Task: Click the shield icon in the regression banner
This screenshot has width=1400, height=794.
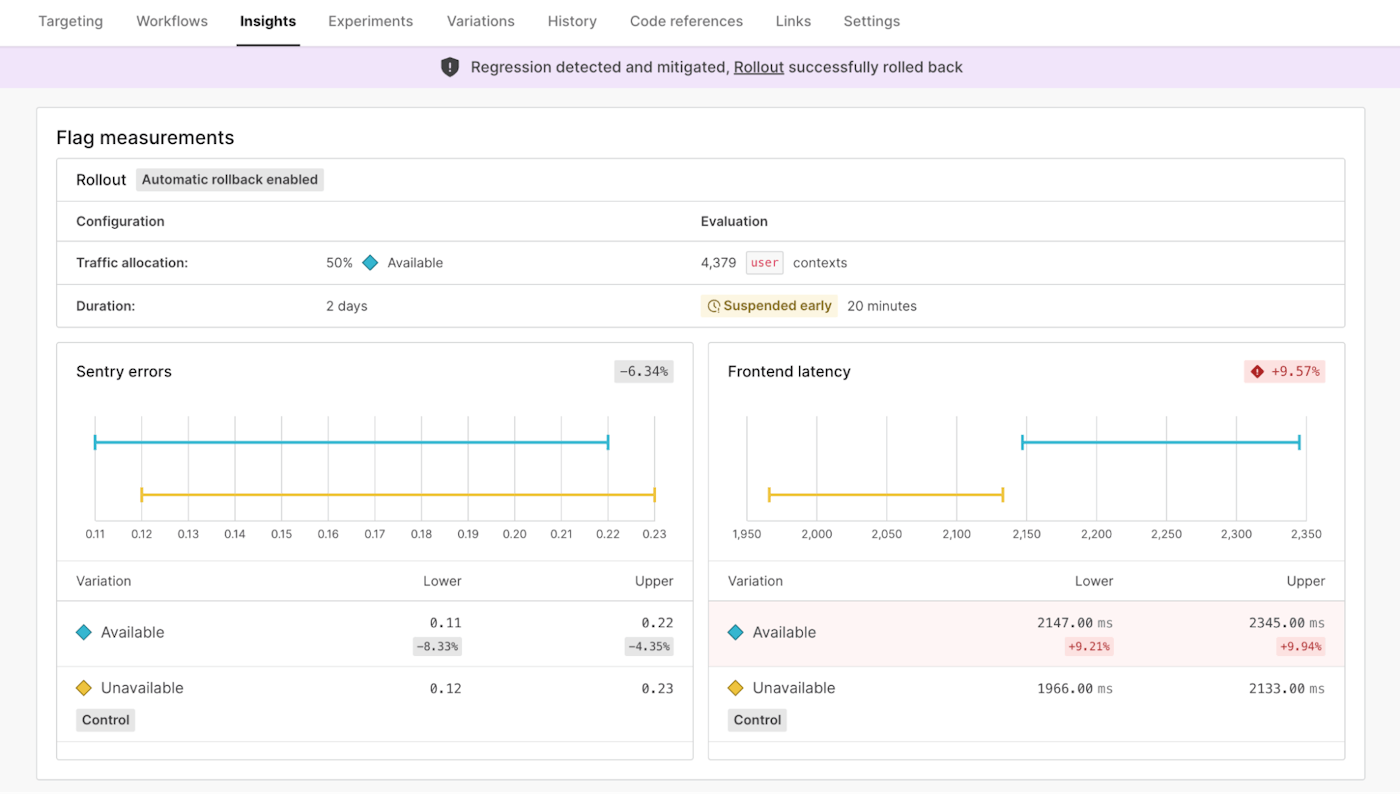Action: click(x=450, y=67)
